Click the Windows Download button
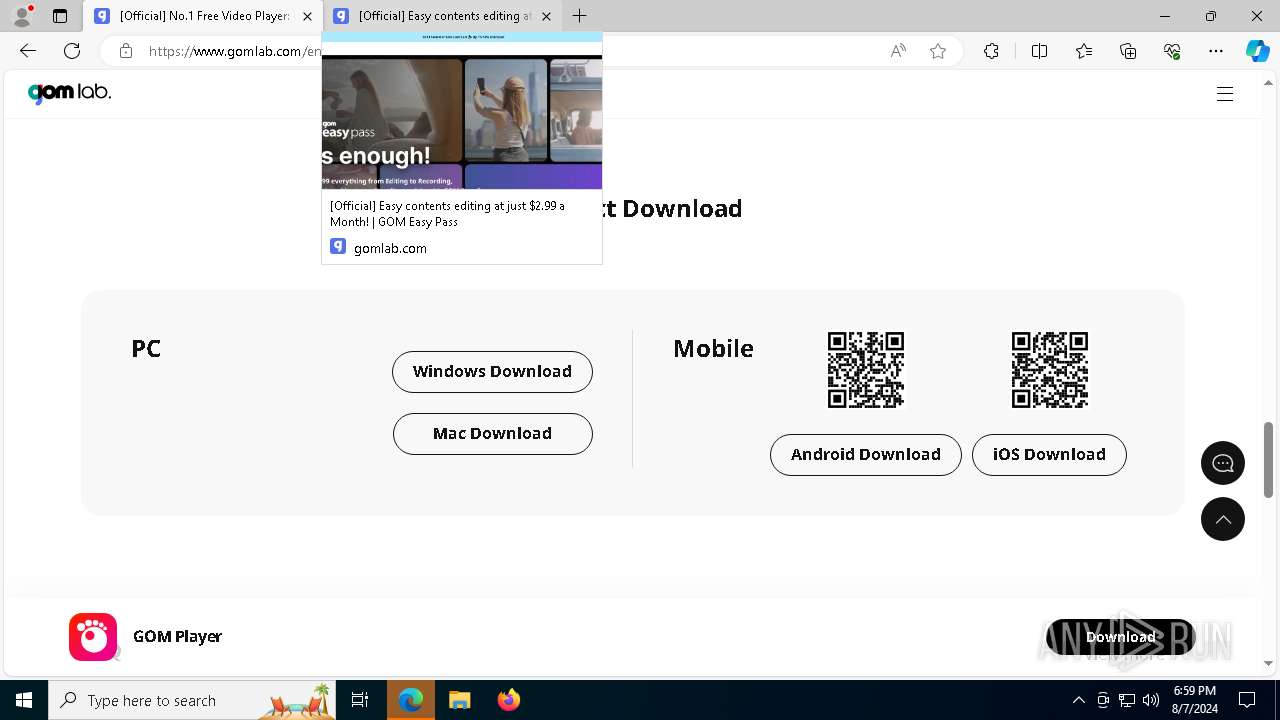 (x=492, y=371)
